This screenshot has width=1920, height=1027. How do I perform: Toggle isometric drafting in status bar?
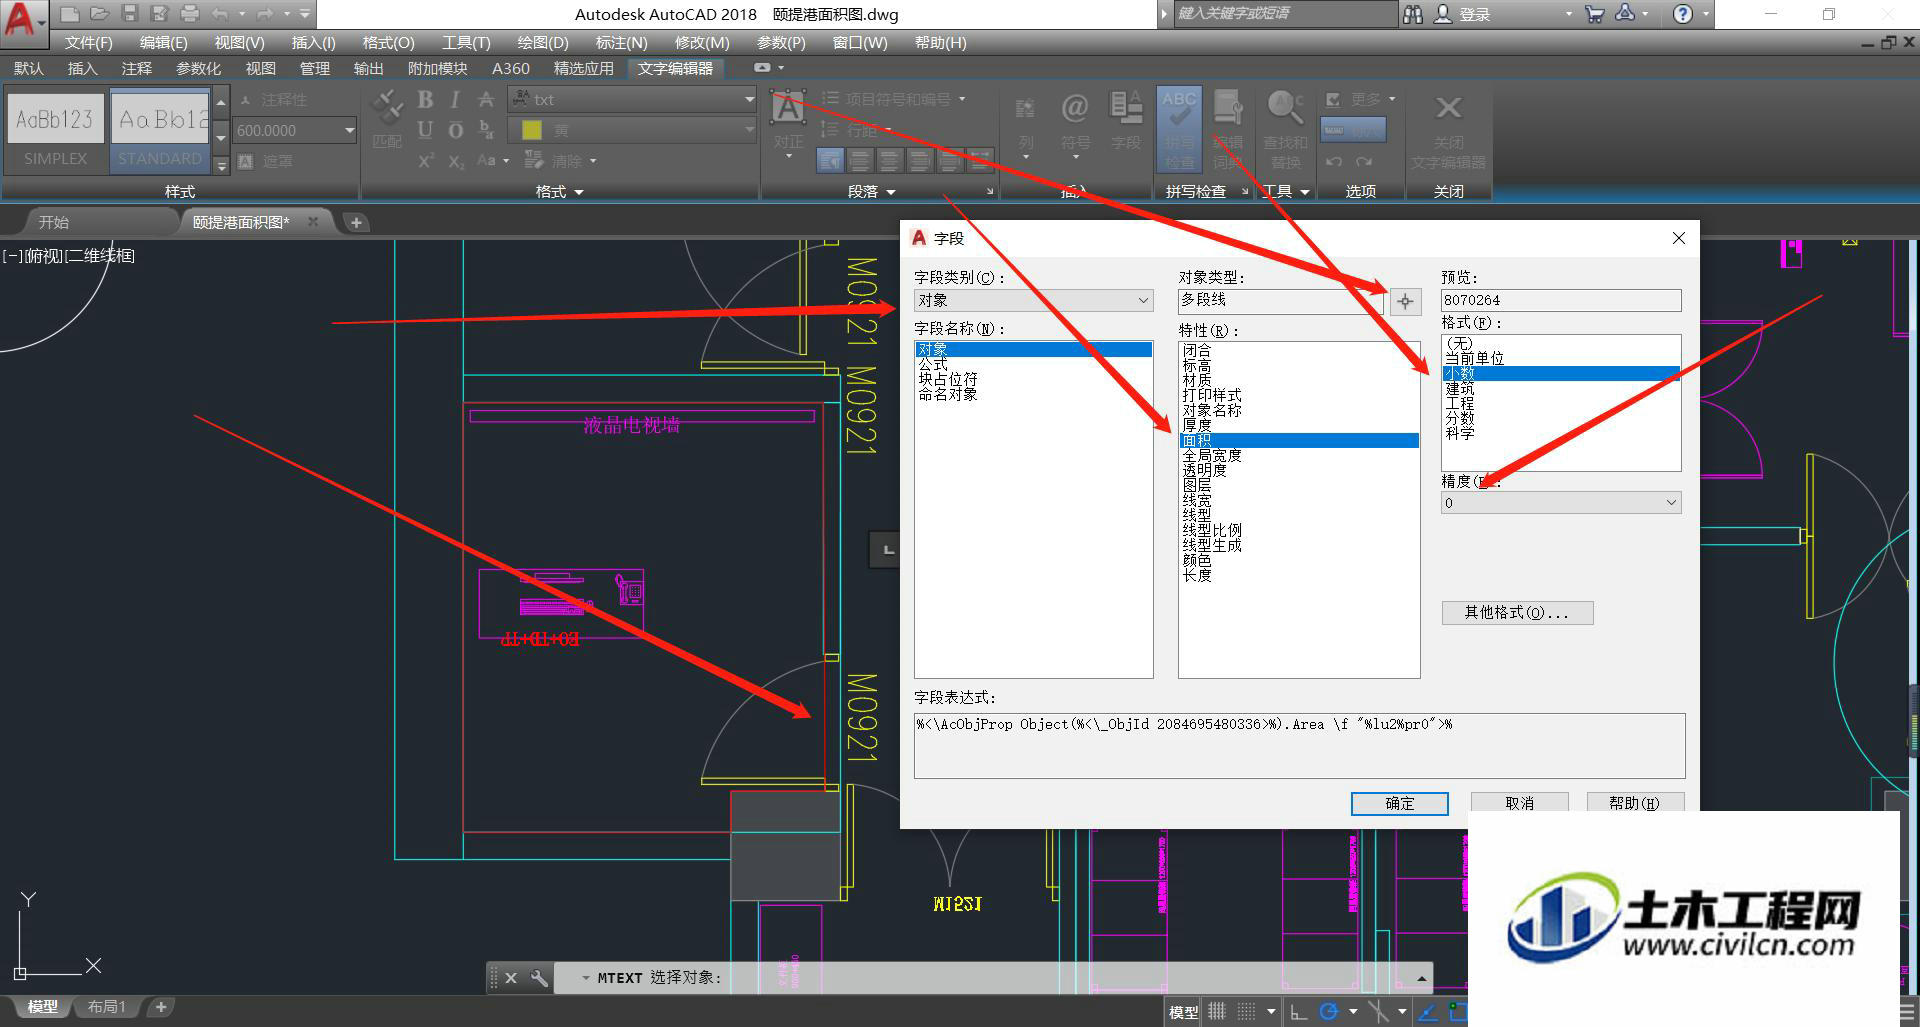1377,1011
